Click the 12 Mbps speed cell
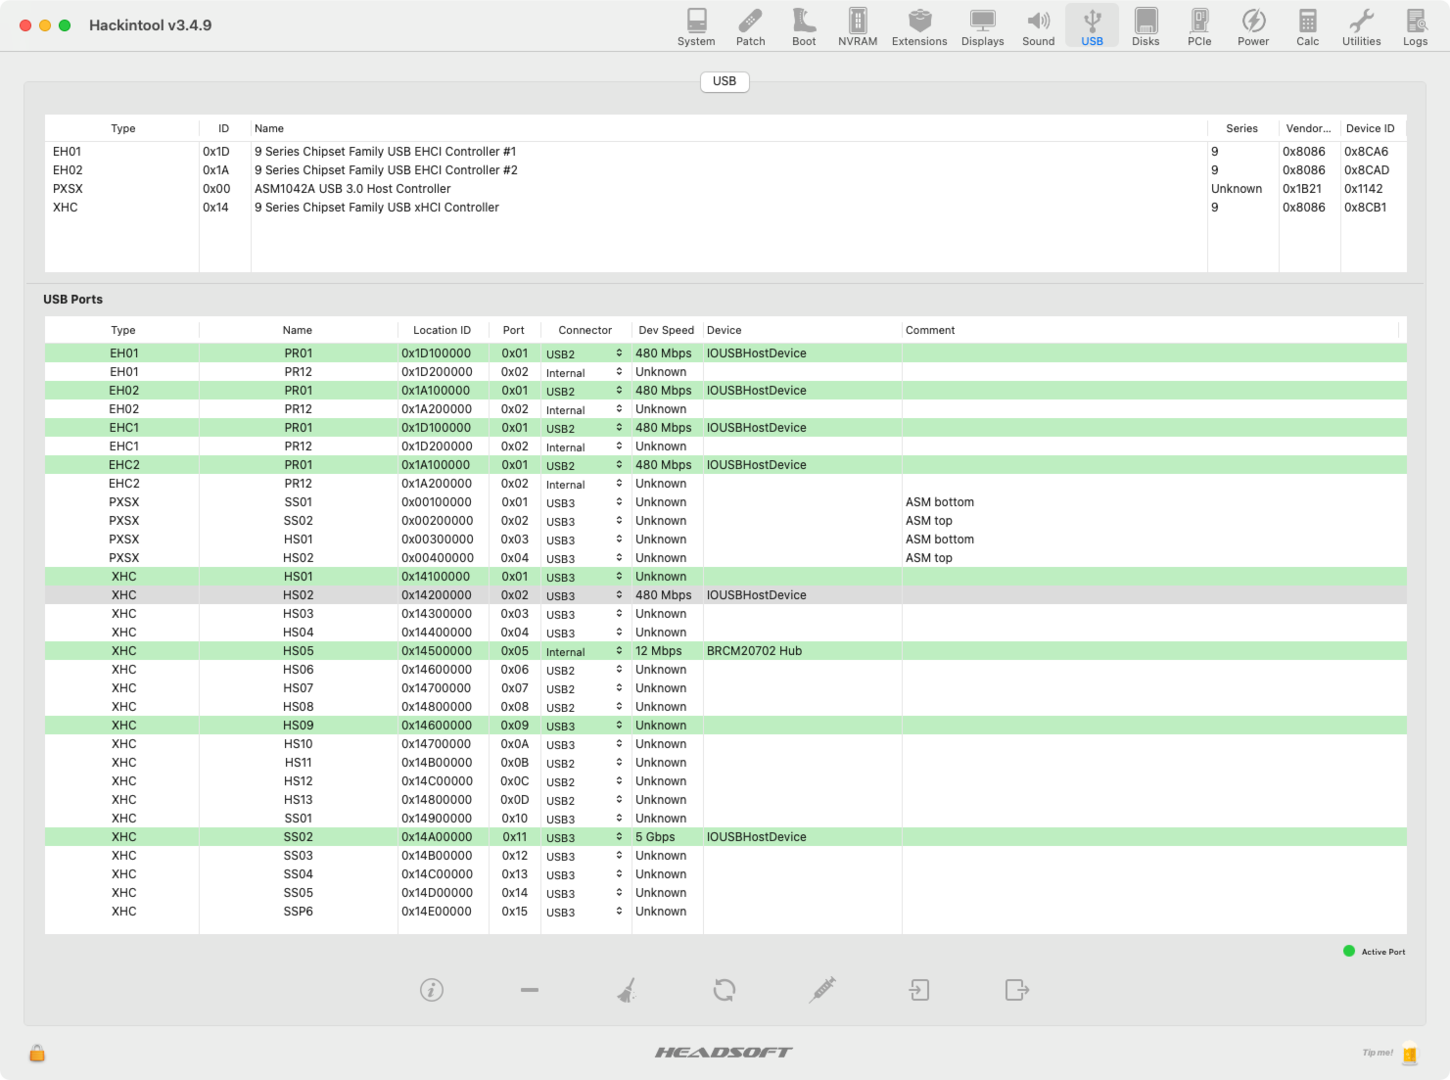This screenshot has height=1080, width=1450. pos(658,651)
